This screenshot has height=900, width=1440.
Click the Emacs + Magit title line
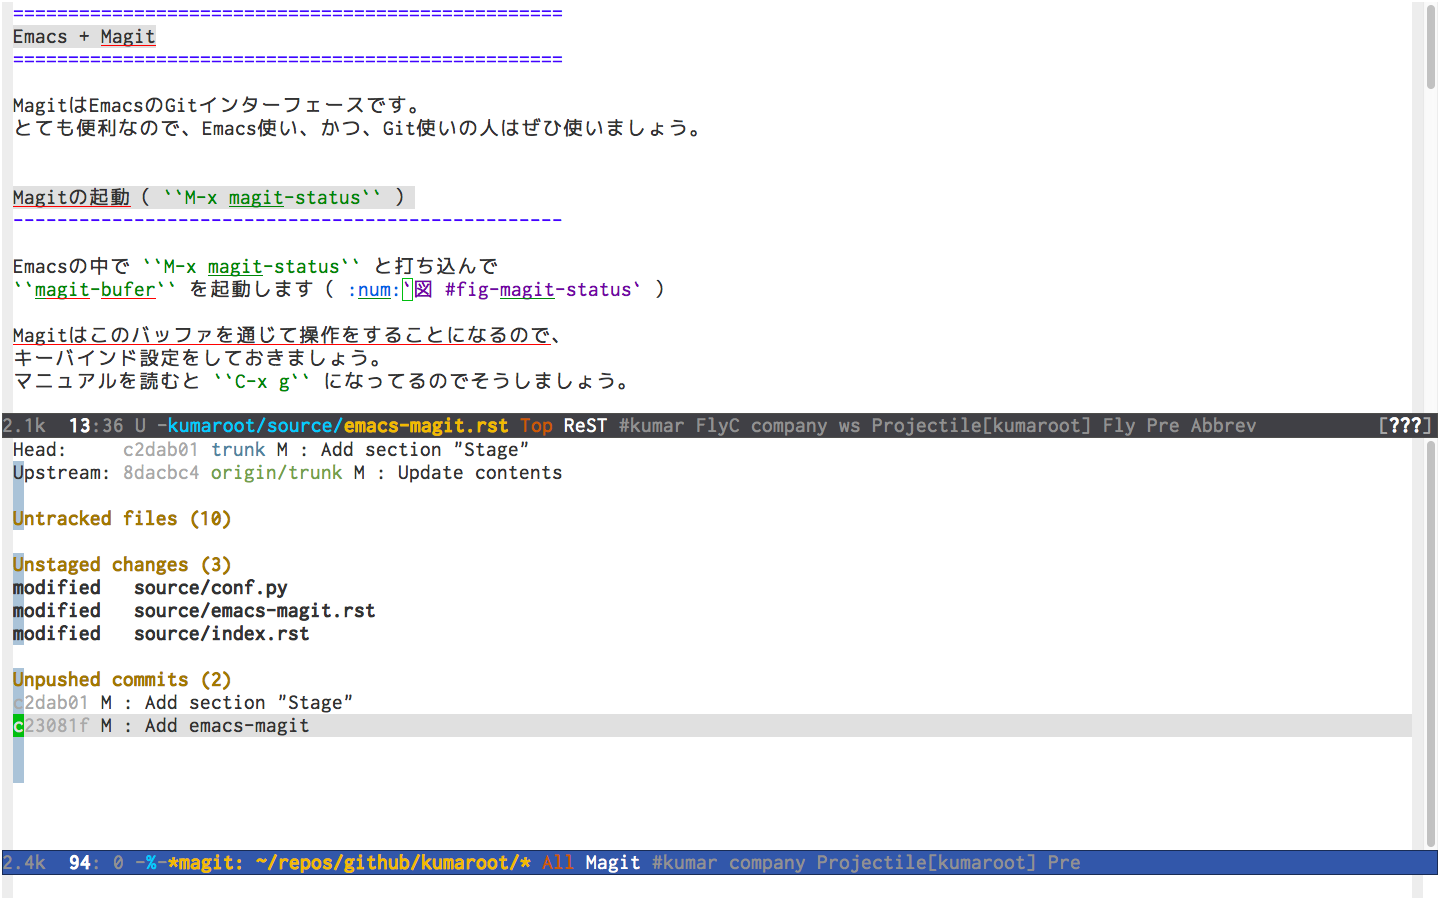click(x=84, y=37)
